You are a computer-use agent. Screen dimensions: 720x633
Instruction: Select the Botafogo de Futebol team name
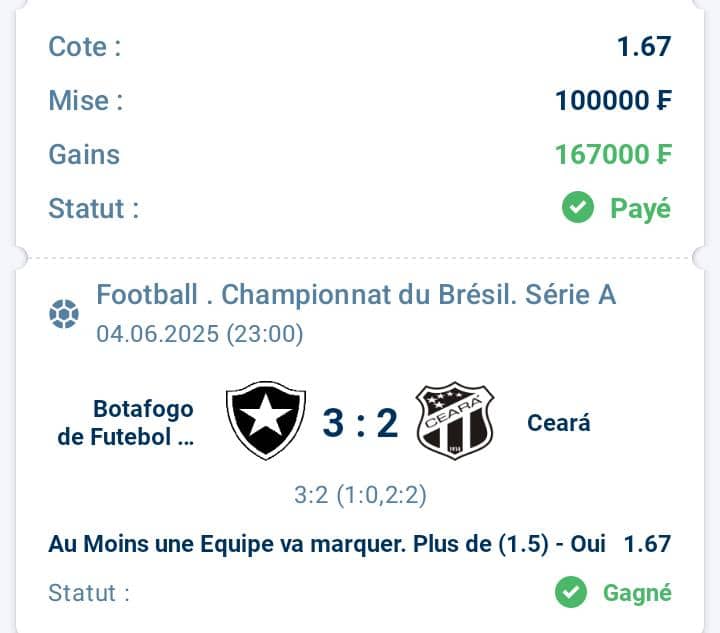tap(125, 423)
